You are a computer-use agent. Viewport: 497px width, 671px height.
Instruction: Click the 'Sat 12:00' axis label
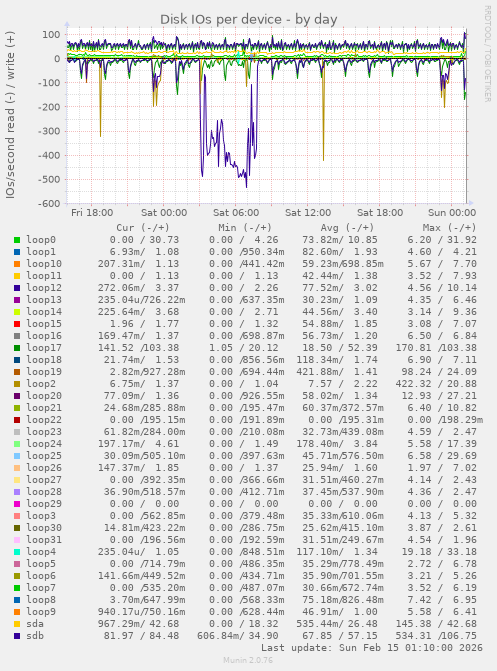click(x=308, y=213)
